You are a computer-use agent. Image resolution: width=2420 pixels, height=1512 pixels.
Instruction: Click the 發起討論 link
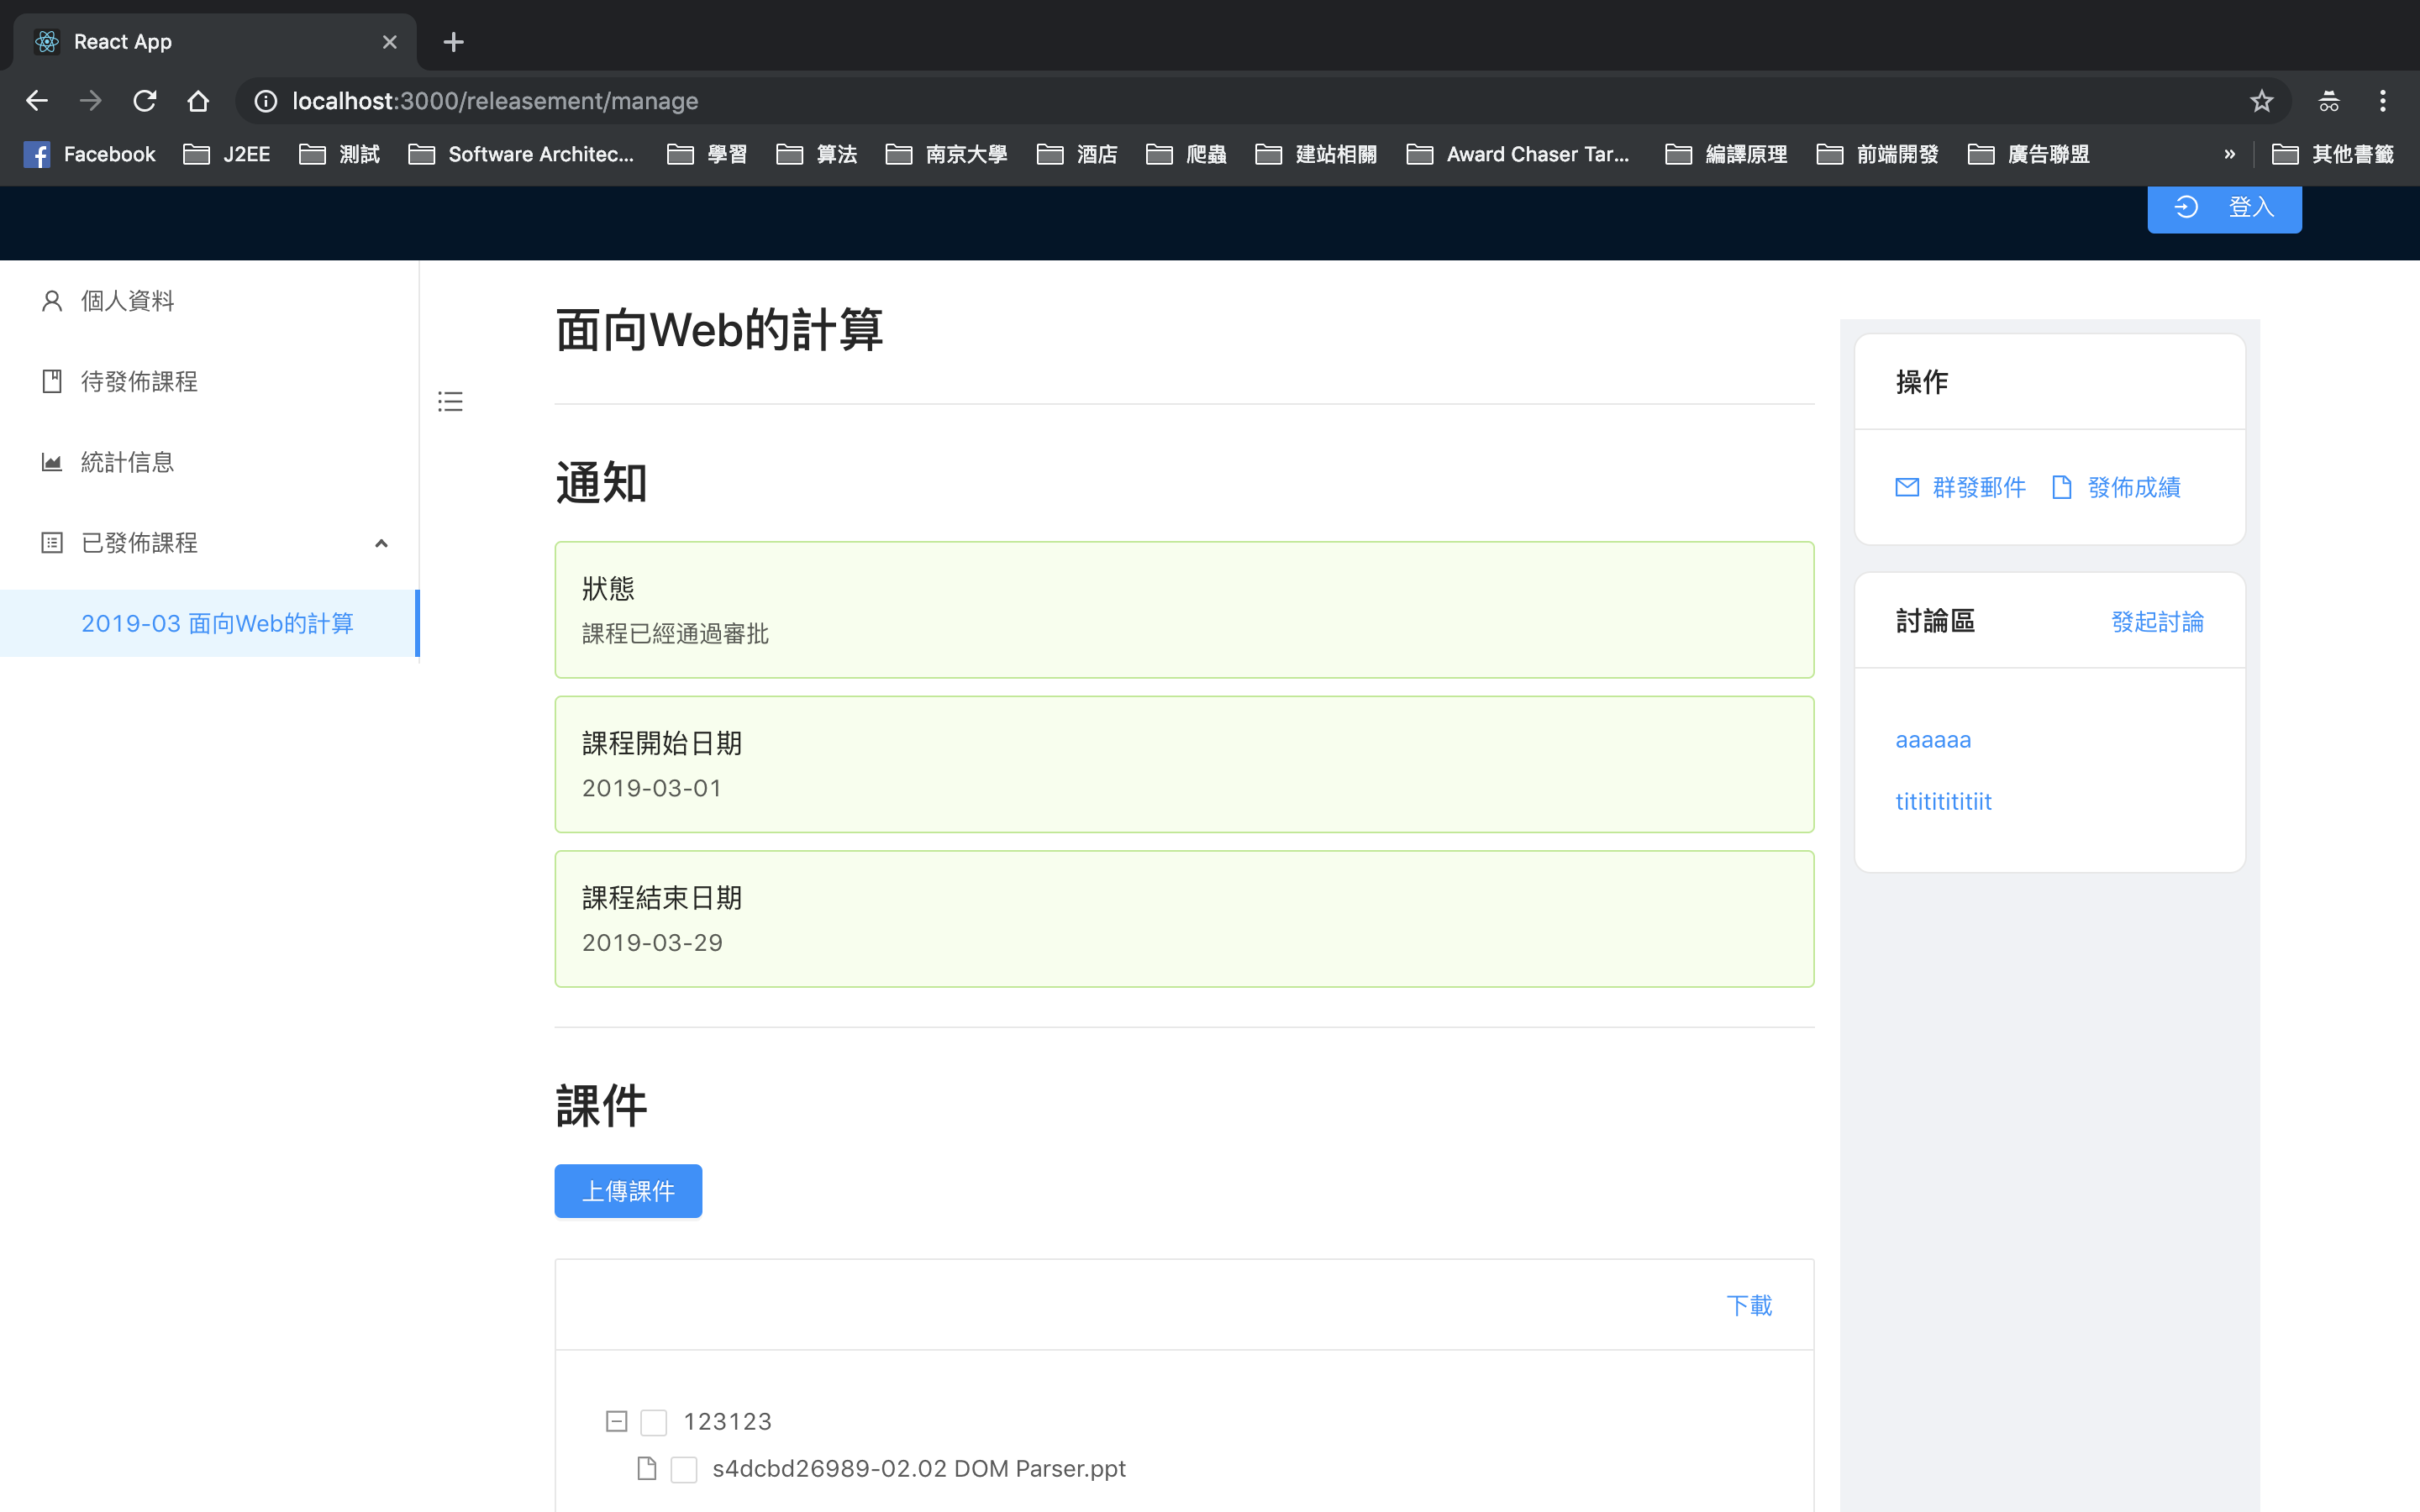[x=2157, y=622]
